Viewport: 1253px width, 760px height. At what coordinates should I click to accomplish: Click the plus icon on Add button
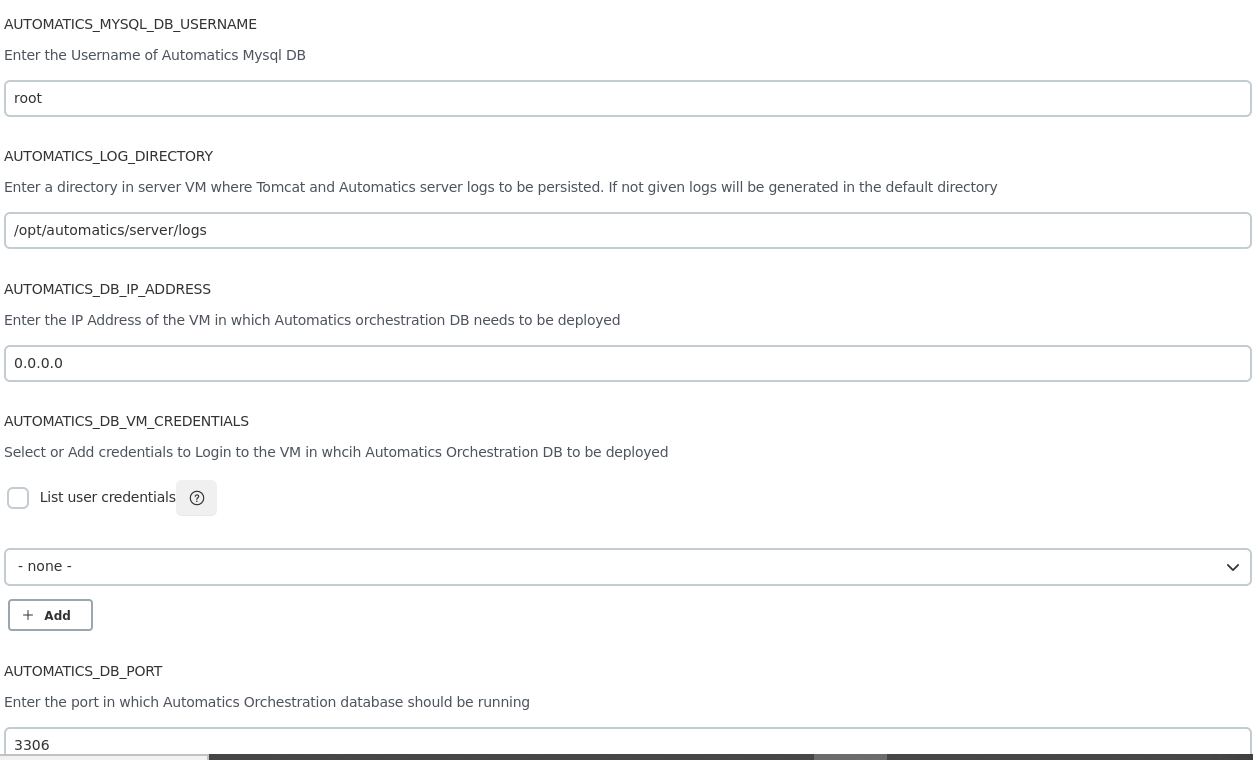point(28,615)
